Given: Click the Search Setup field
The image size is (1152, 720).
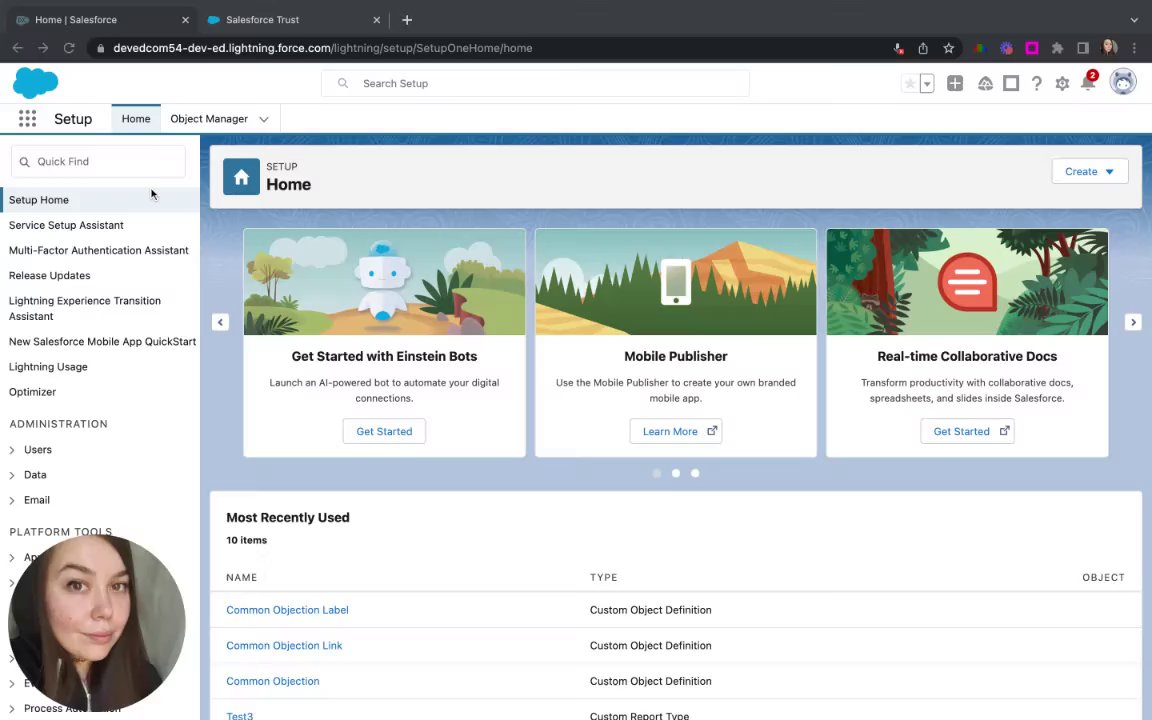Looking at the screenshot, I should click(x=535, y=84).
